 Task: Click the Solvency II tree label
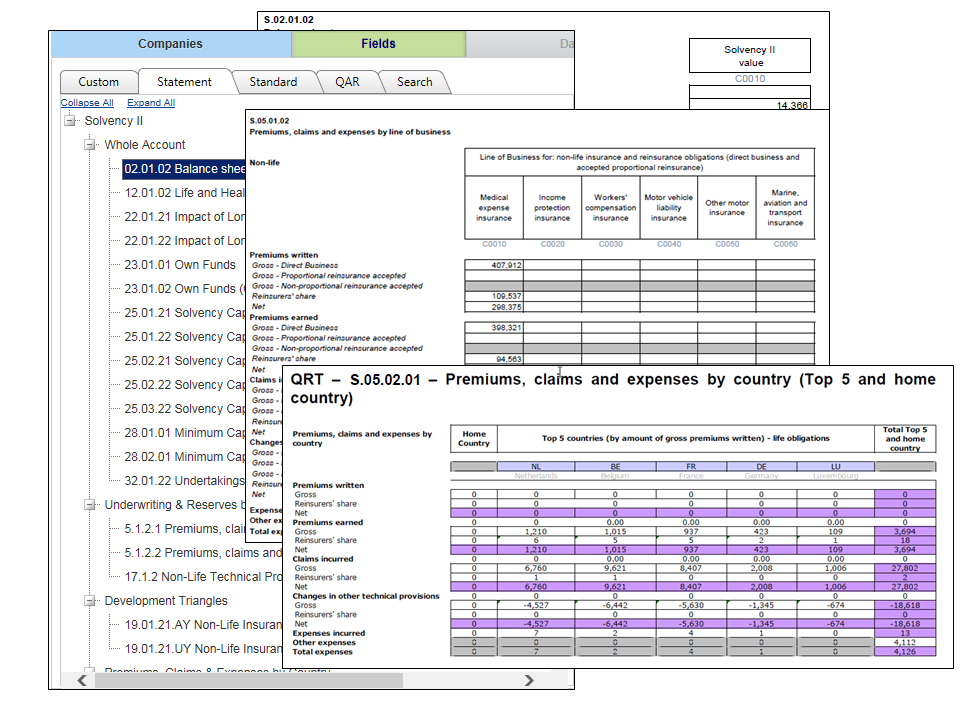pos(114,121)
